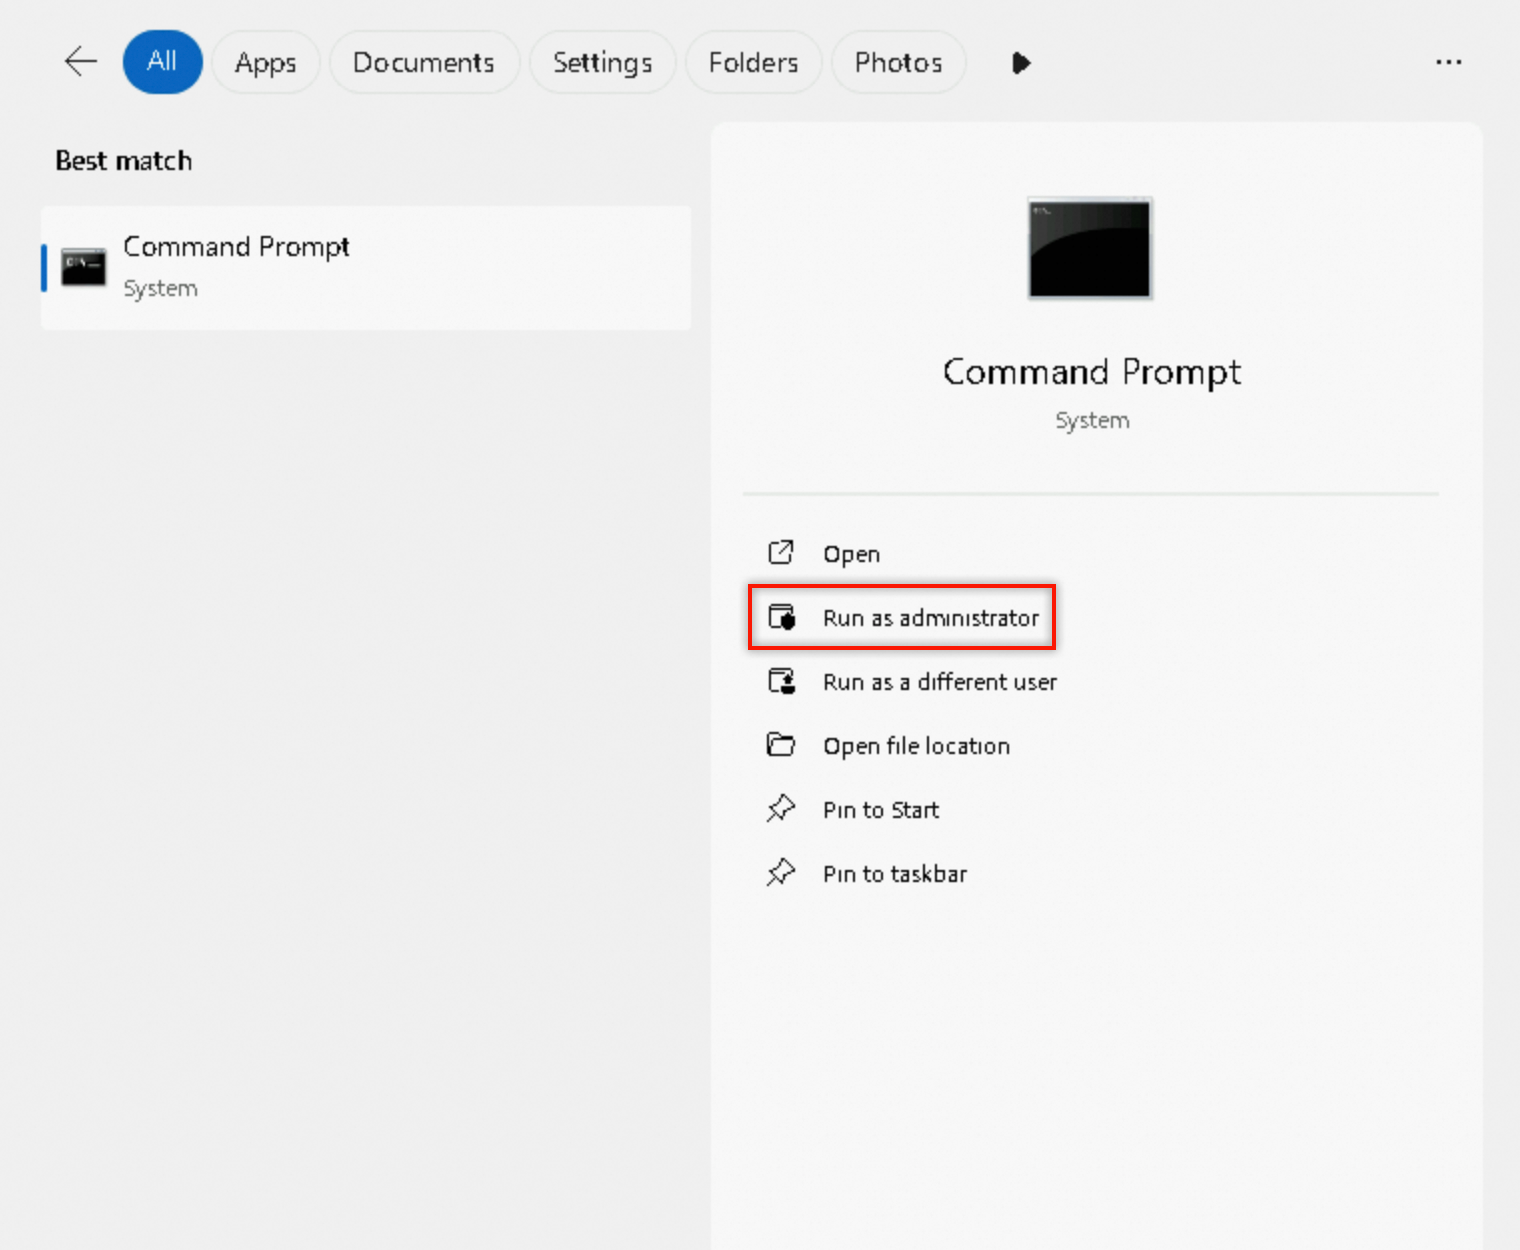Click the Open launch icon
The image size is (1520, 1250).
click(781, 553)
